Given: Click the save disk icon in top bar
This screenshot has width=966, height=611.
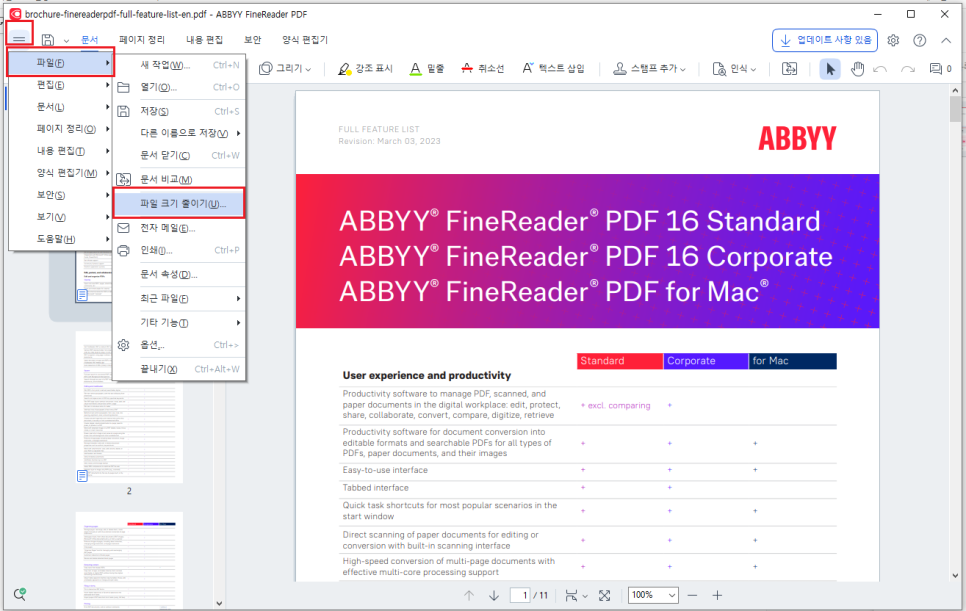Looking at the screenshot, I should coord(47,40).
